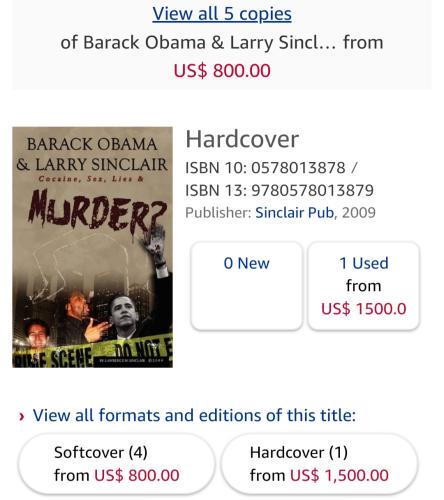Open View all formats and editions link

tap(194, 415)
